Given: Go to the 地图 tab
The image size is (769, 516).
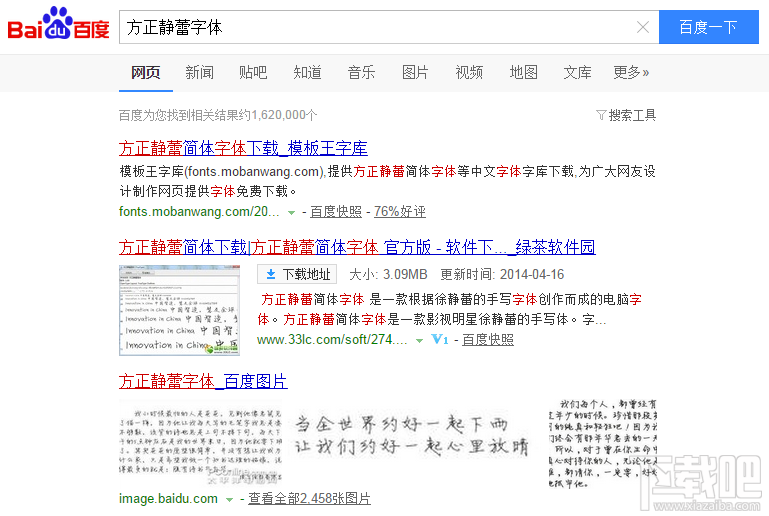Looking at the screenshot, I should pos(523,72).
